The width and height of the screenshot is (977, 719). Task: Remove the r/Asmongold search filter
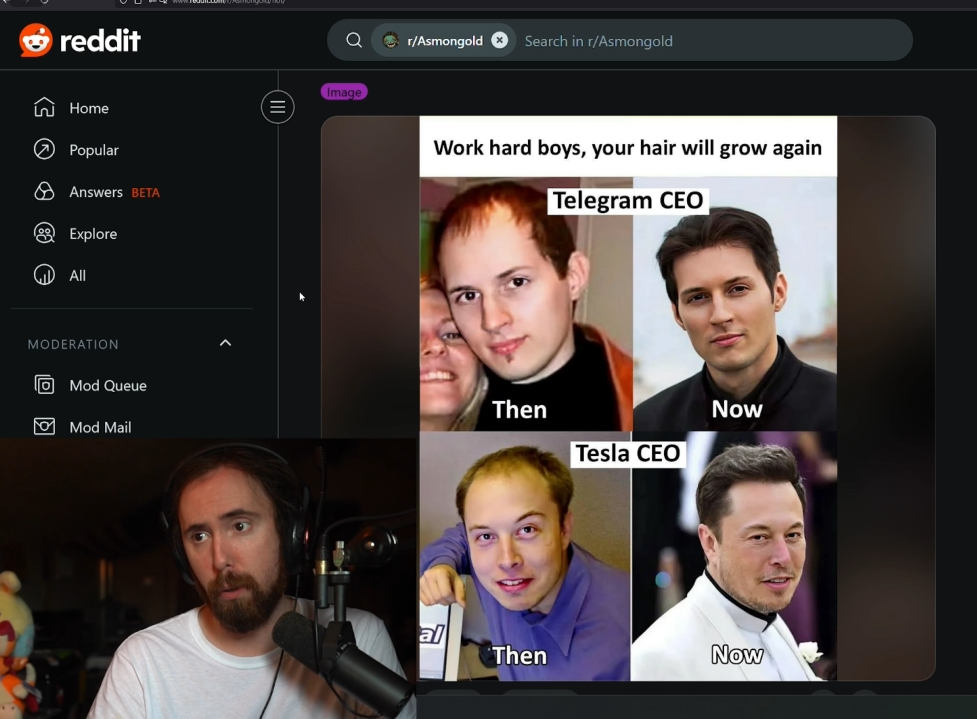point(499,40)
